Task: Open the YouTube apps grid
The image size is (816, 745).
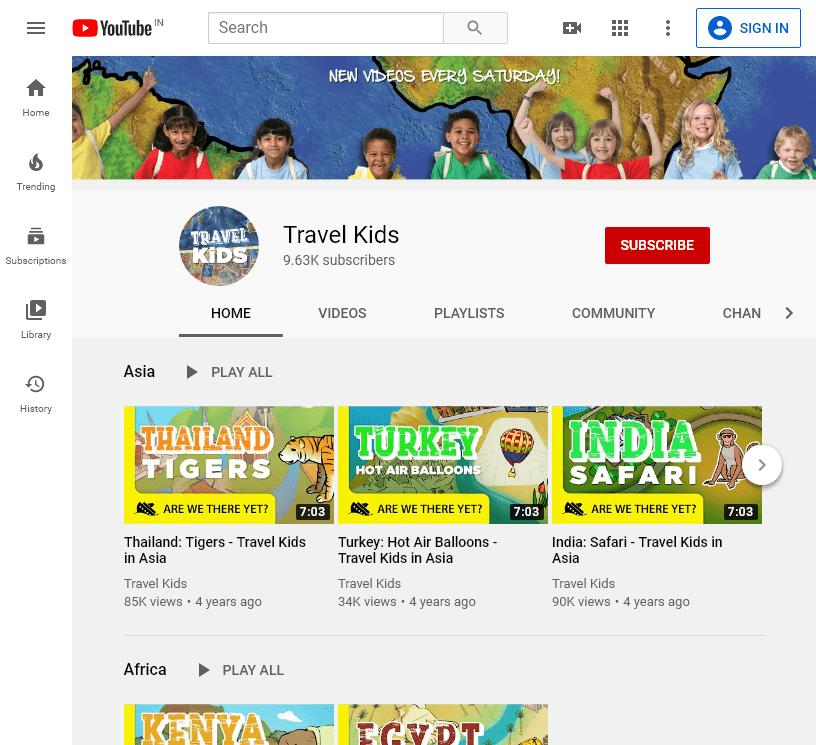Action: coord(619,28)
